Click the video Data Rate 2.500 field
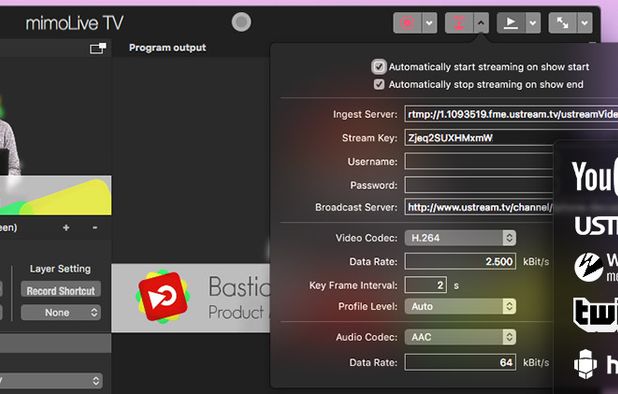 pyautogui.click(x=460, y=262)
